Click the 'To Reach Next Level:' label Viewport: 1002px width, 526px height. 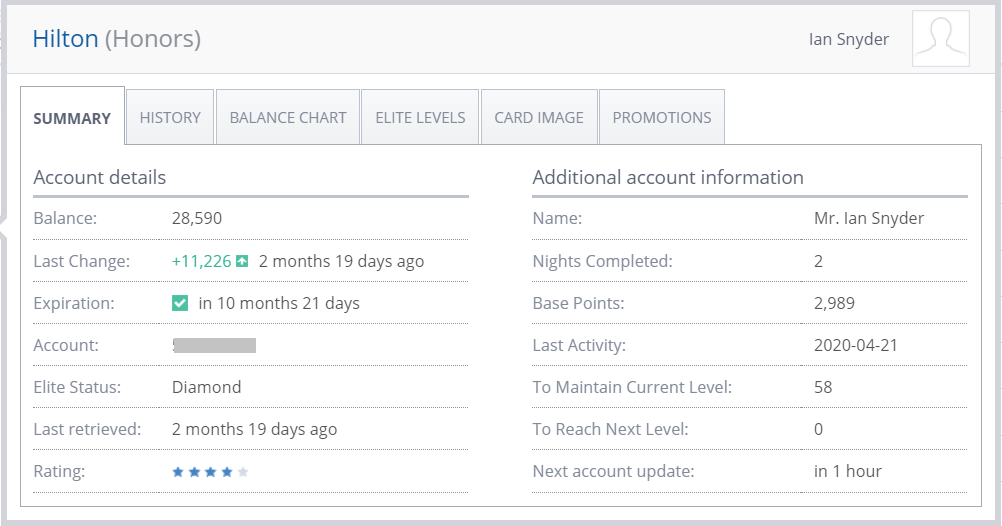[610, 429]
